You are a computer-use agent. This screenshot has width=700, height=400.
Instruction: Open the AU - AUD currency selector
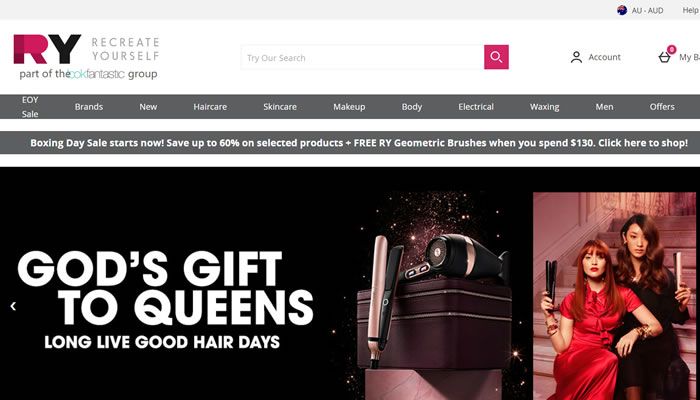641,10
